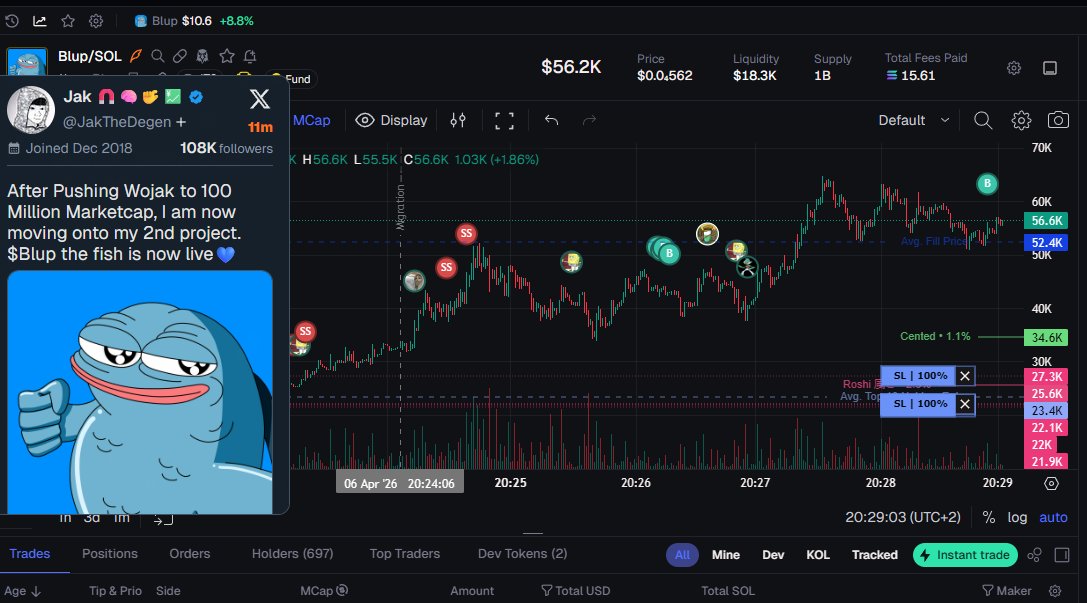Click the orange feather icon beside Blup/SOL
Viewport: 1087px width, 603px height.
pos(136,56)
